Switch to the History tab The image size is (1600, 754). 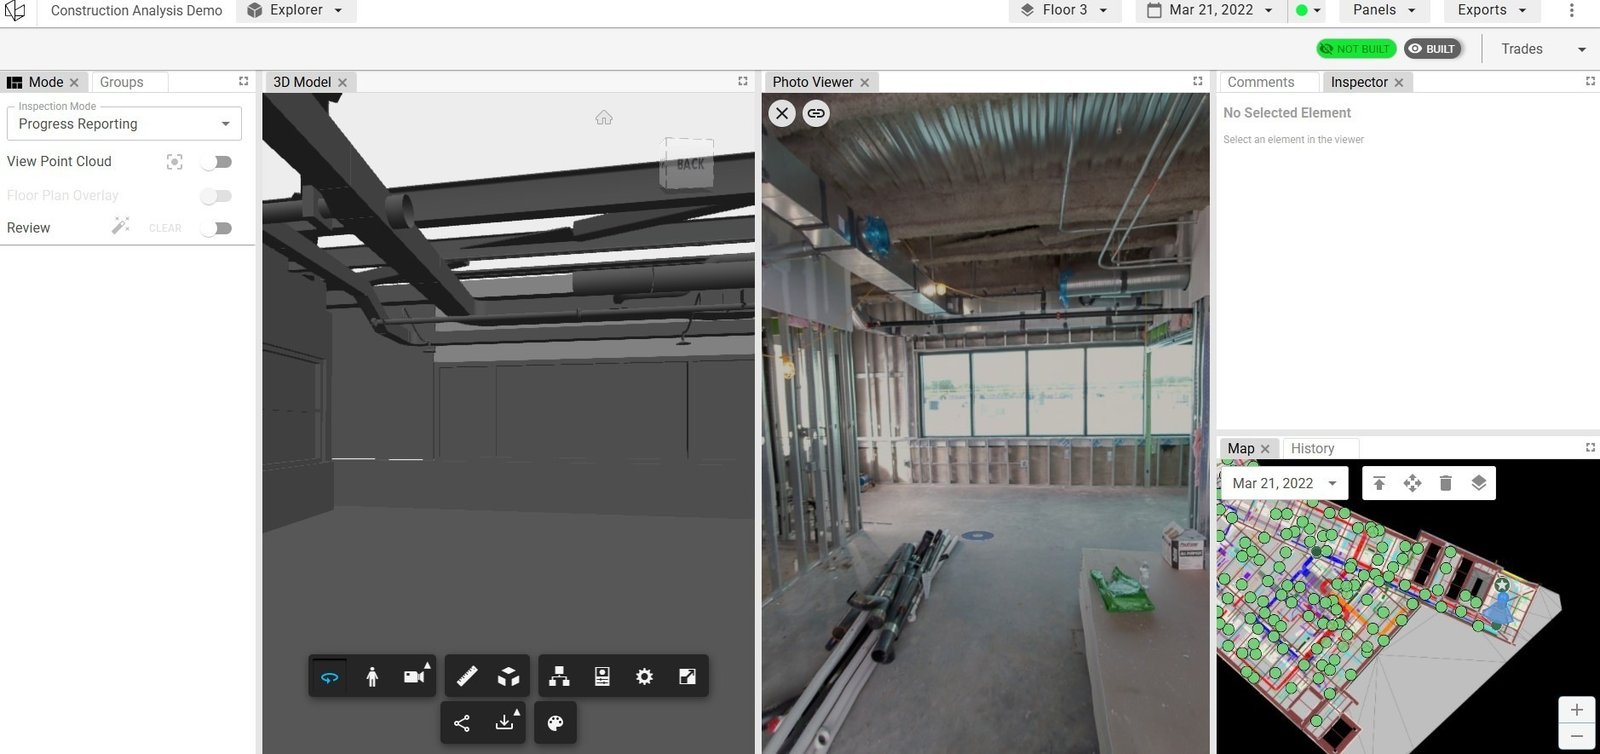click(1312, 449)
